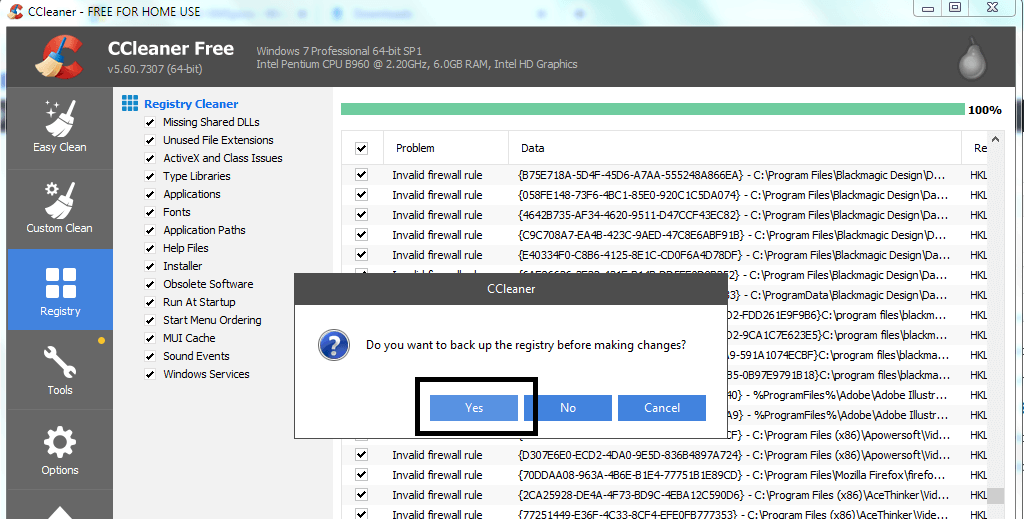Uncheck the C9C708A7 firewall rule row
The width and height of the screenshot is (1024, 519).
point(361,234)
